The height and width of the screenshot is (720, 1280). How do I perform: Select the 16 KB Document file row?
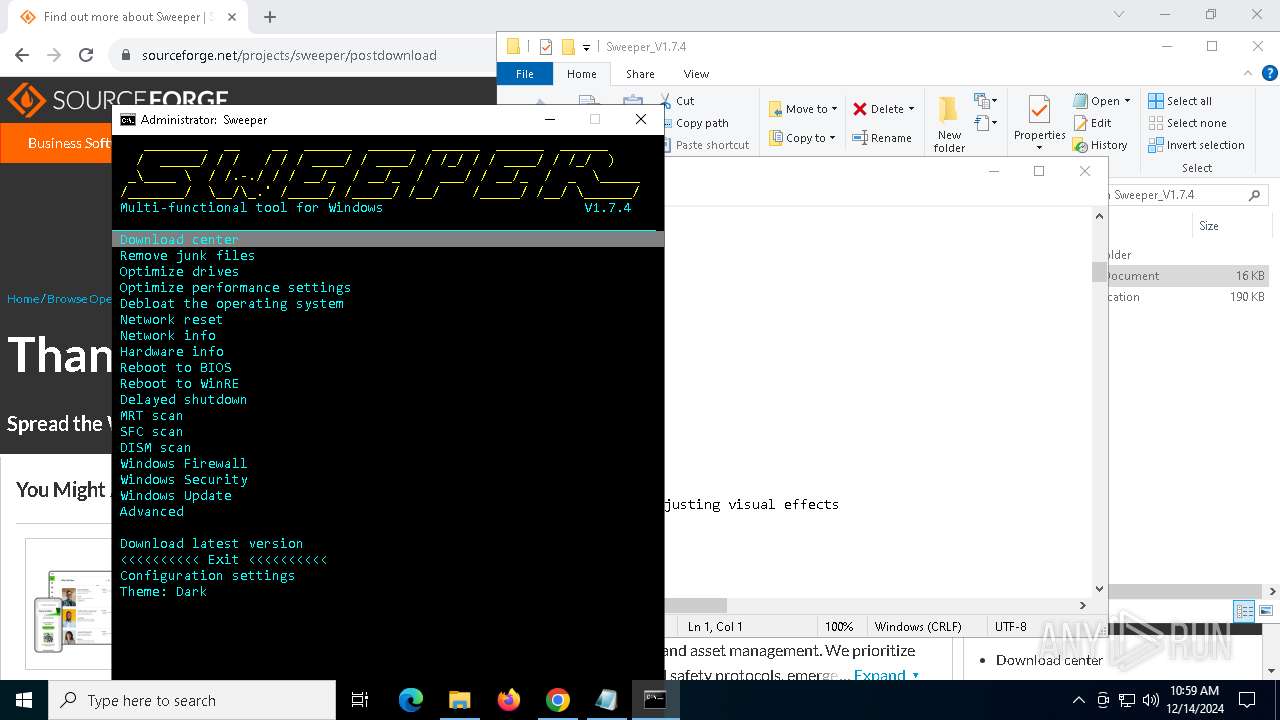click(x=1186, y=276)
